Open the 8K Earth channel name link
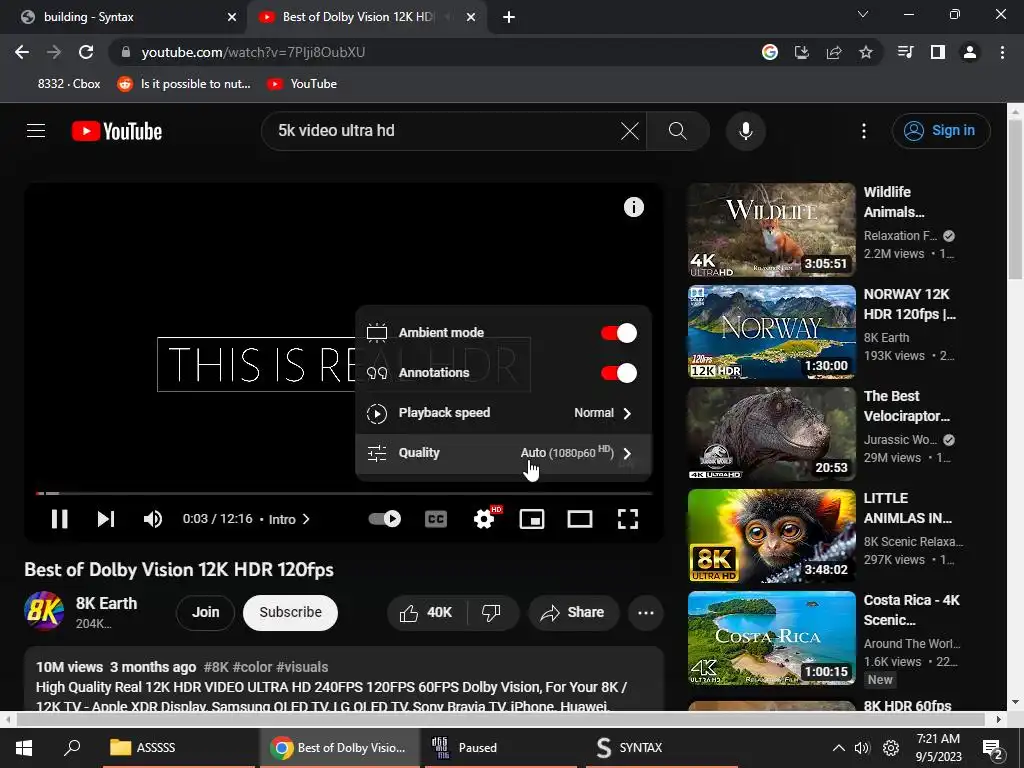Image resolution: width=1024 pixels, height=768 pixels. point(106,603)
